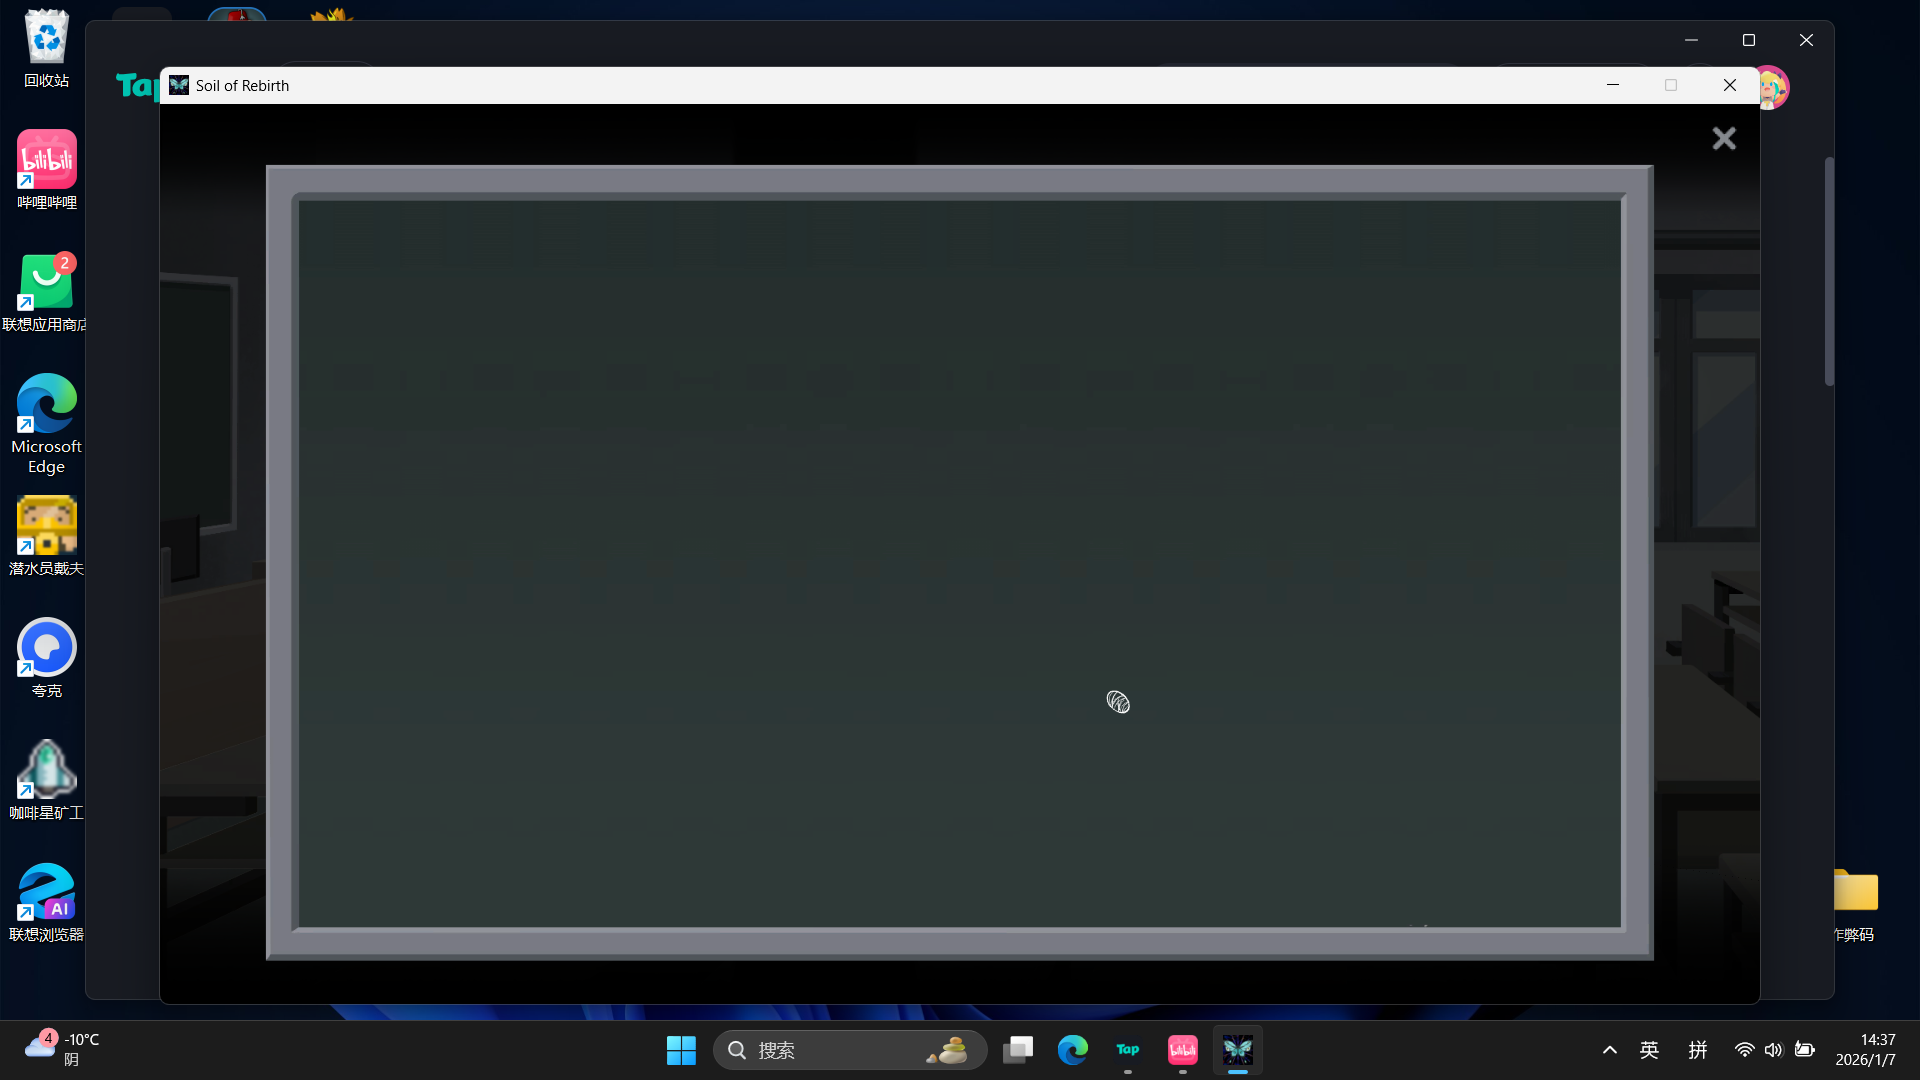Toggle input language 英 indicator
The image size is (1920, 1080).
(1649, 1050)
